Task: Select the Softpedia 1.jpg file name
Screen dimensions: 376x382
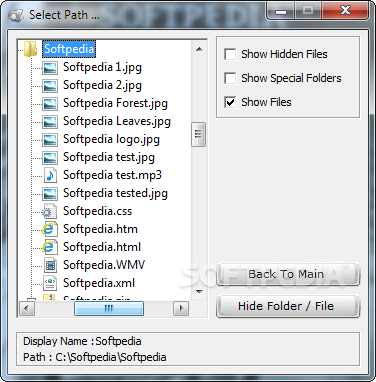Action: coord(102,68)
